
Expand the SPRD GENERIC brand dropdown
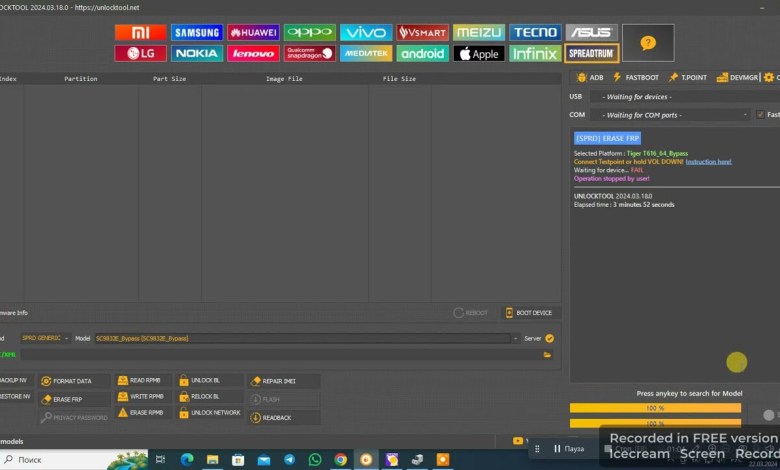(45, 338)
